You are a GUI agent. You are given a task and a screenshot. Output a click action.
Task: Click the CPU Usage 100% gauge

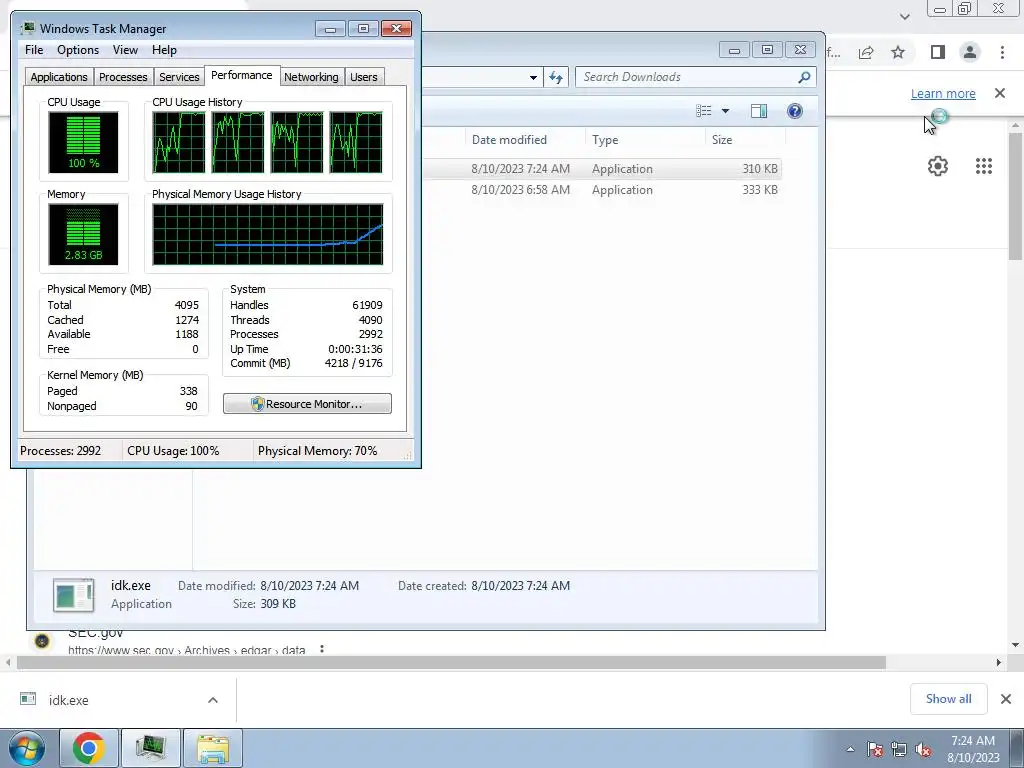pos(83,142)
